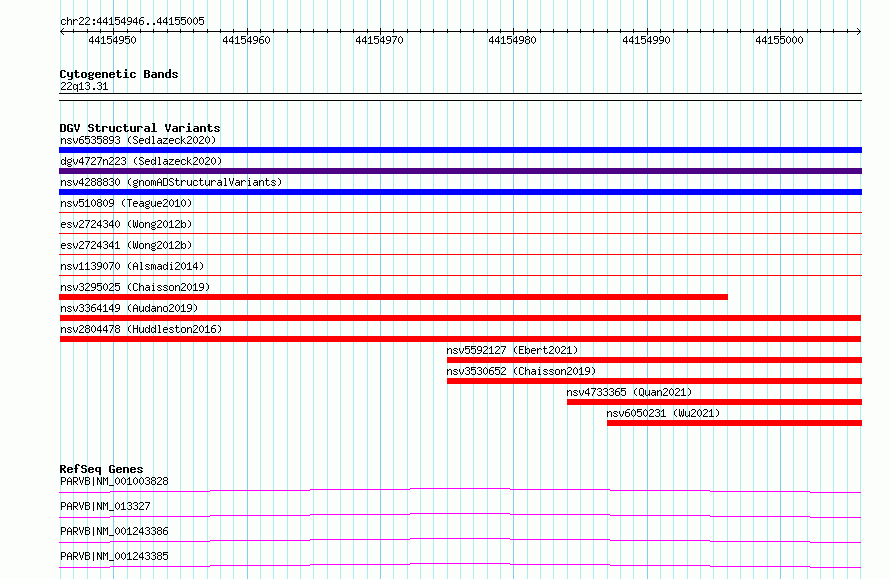Click variant label nsv5592127 (Ebert2021)

512,350
